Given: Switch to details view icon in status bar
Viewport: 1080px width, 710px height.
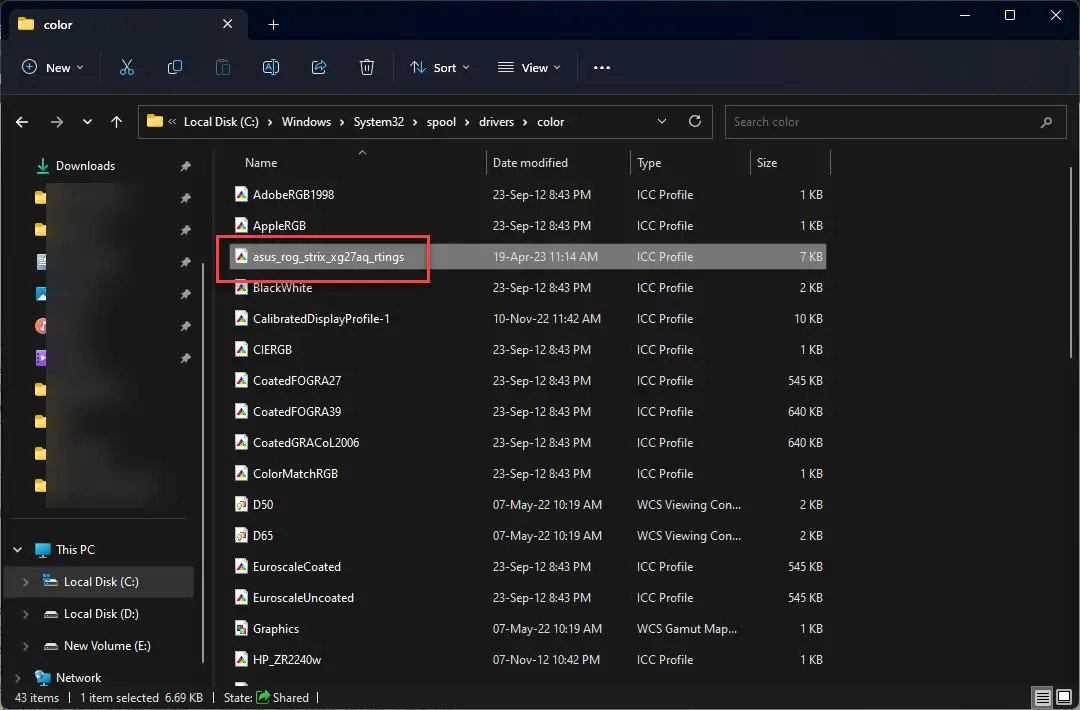Looking at the screenshot, I should click(x=1043, y=697).
